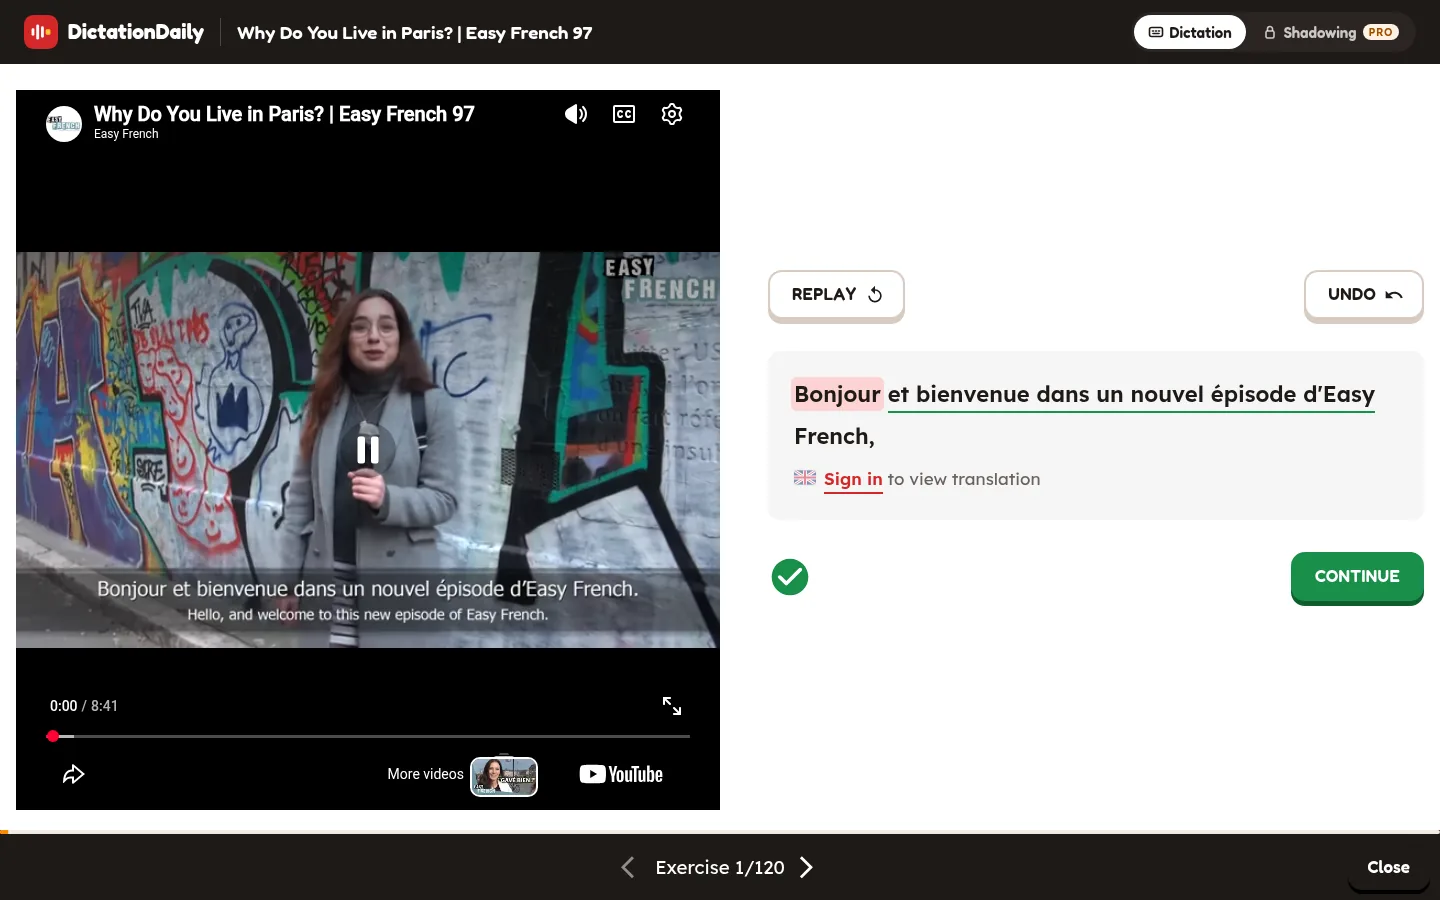Click the More videos label
Screen dimensions: 1440x900
[x=425, y=774]
